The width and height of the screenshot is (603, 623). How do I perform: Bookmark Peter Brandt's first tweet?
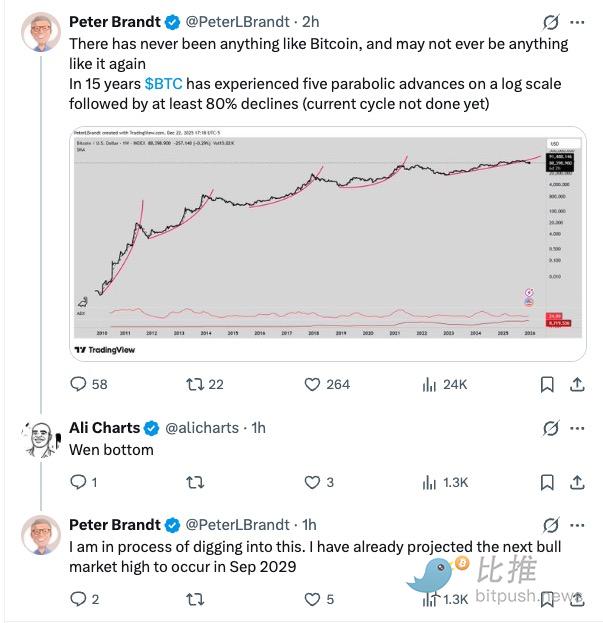(x=547, y=384)
